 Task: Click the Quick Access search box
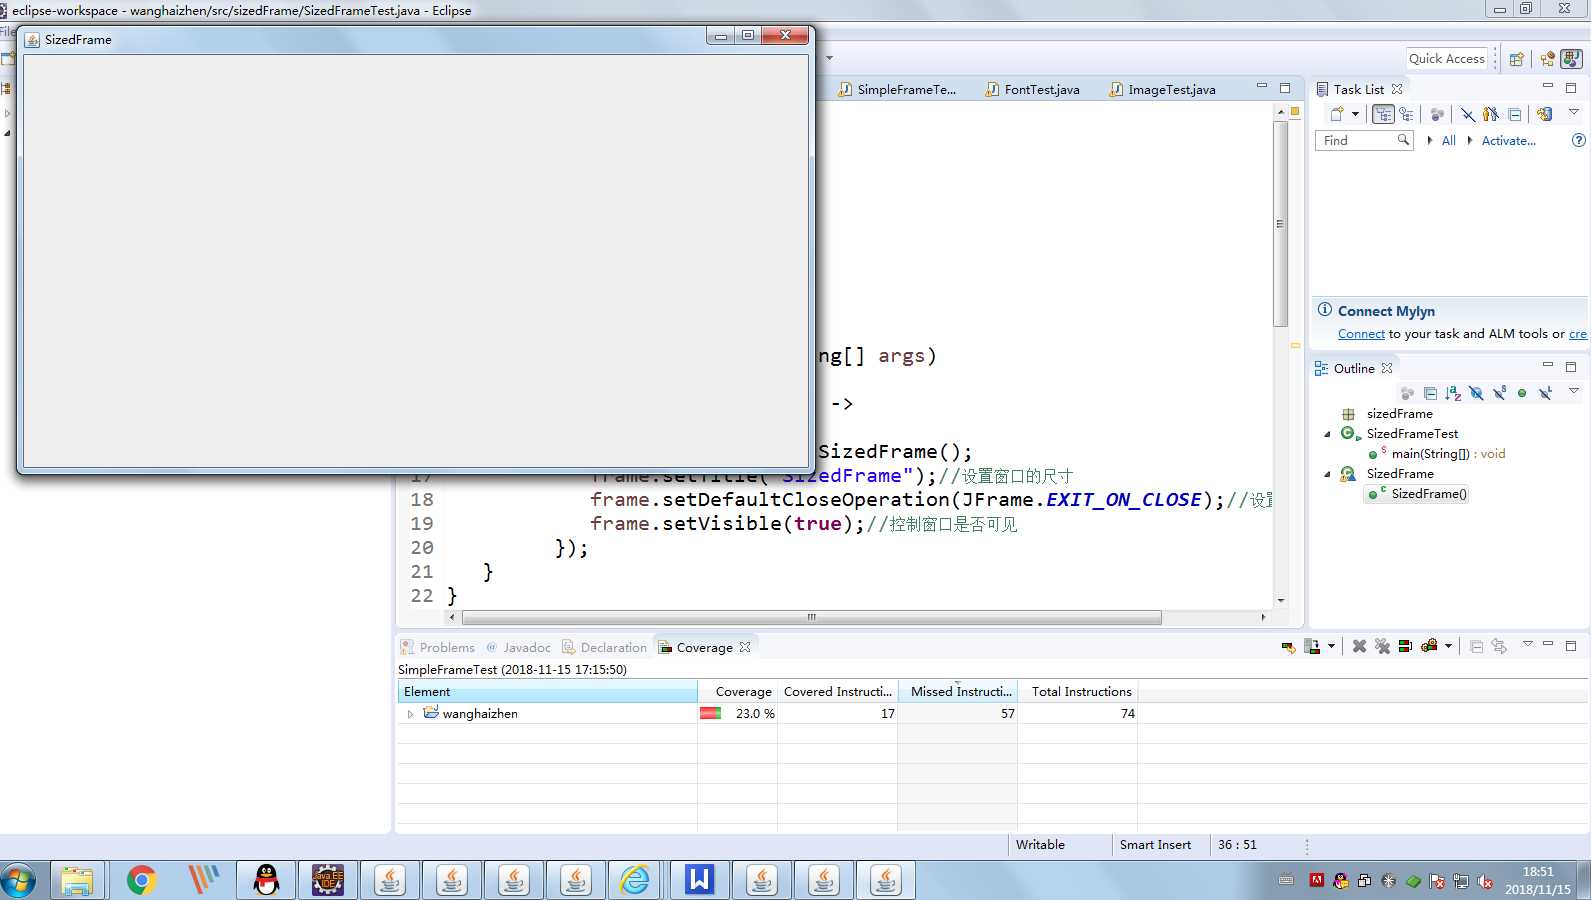point(1446,59)
